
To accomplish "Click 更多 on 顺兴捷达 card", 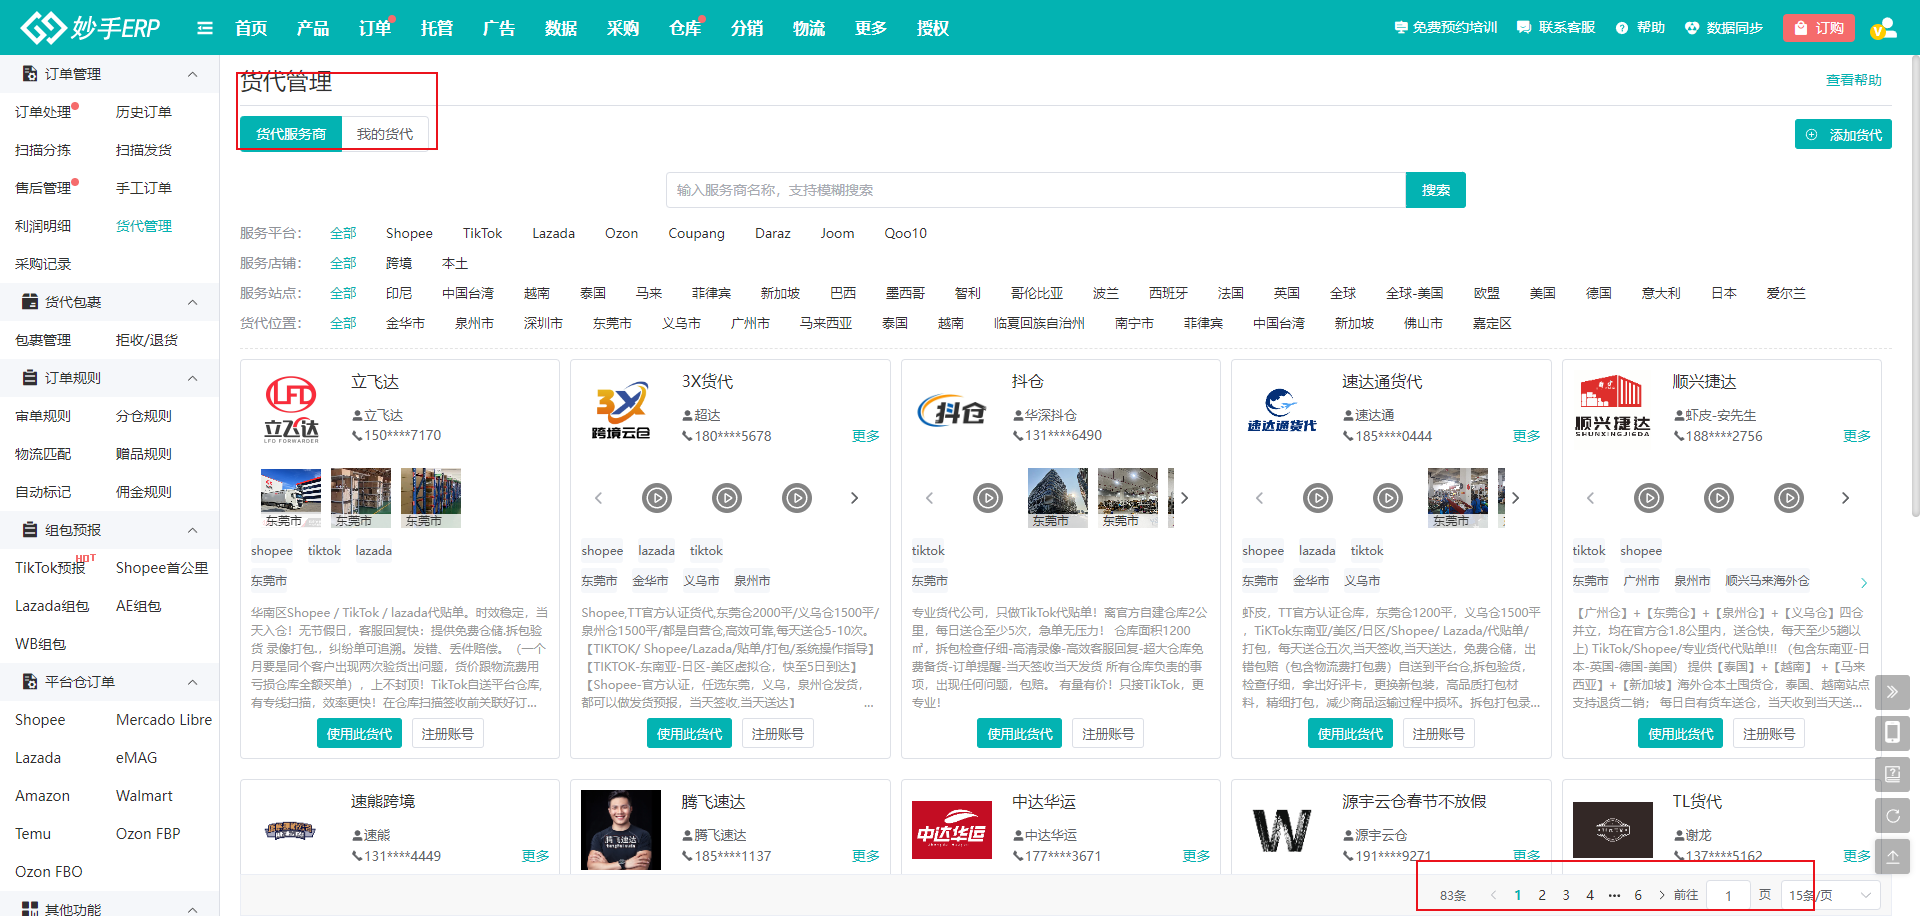I will point(1857,436).
